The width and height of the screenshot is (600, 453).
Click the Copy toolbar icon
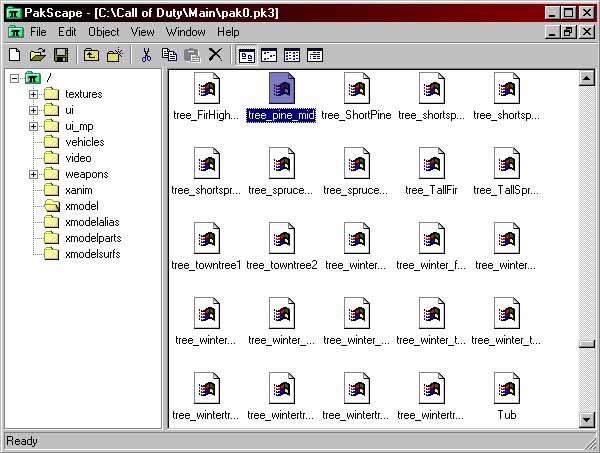[x=169, y=55]
